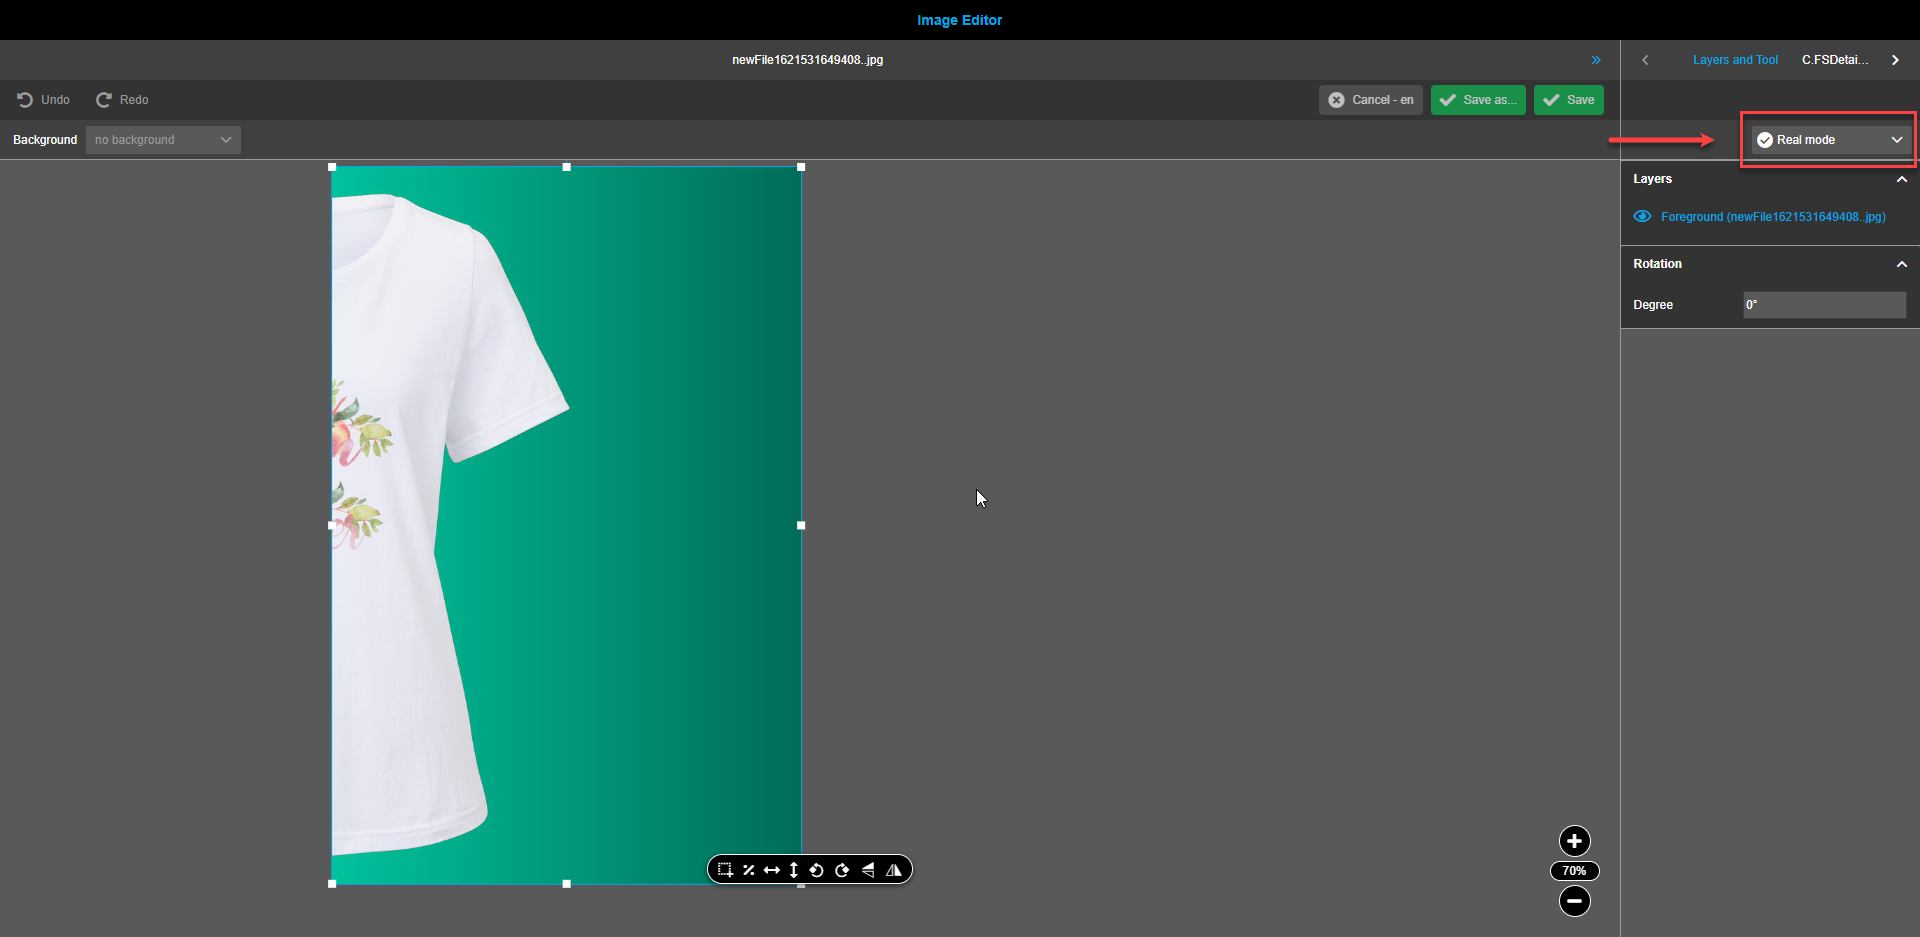Zoom in with the plus button

(1574, 841)
